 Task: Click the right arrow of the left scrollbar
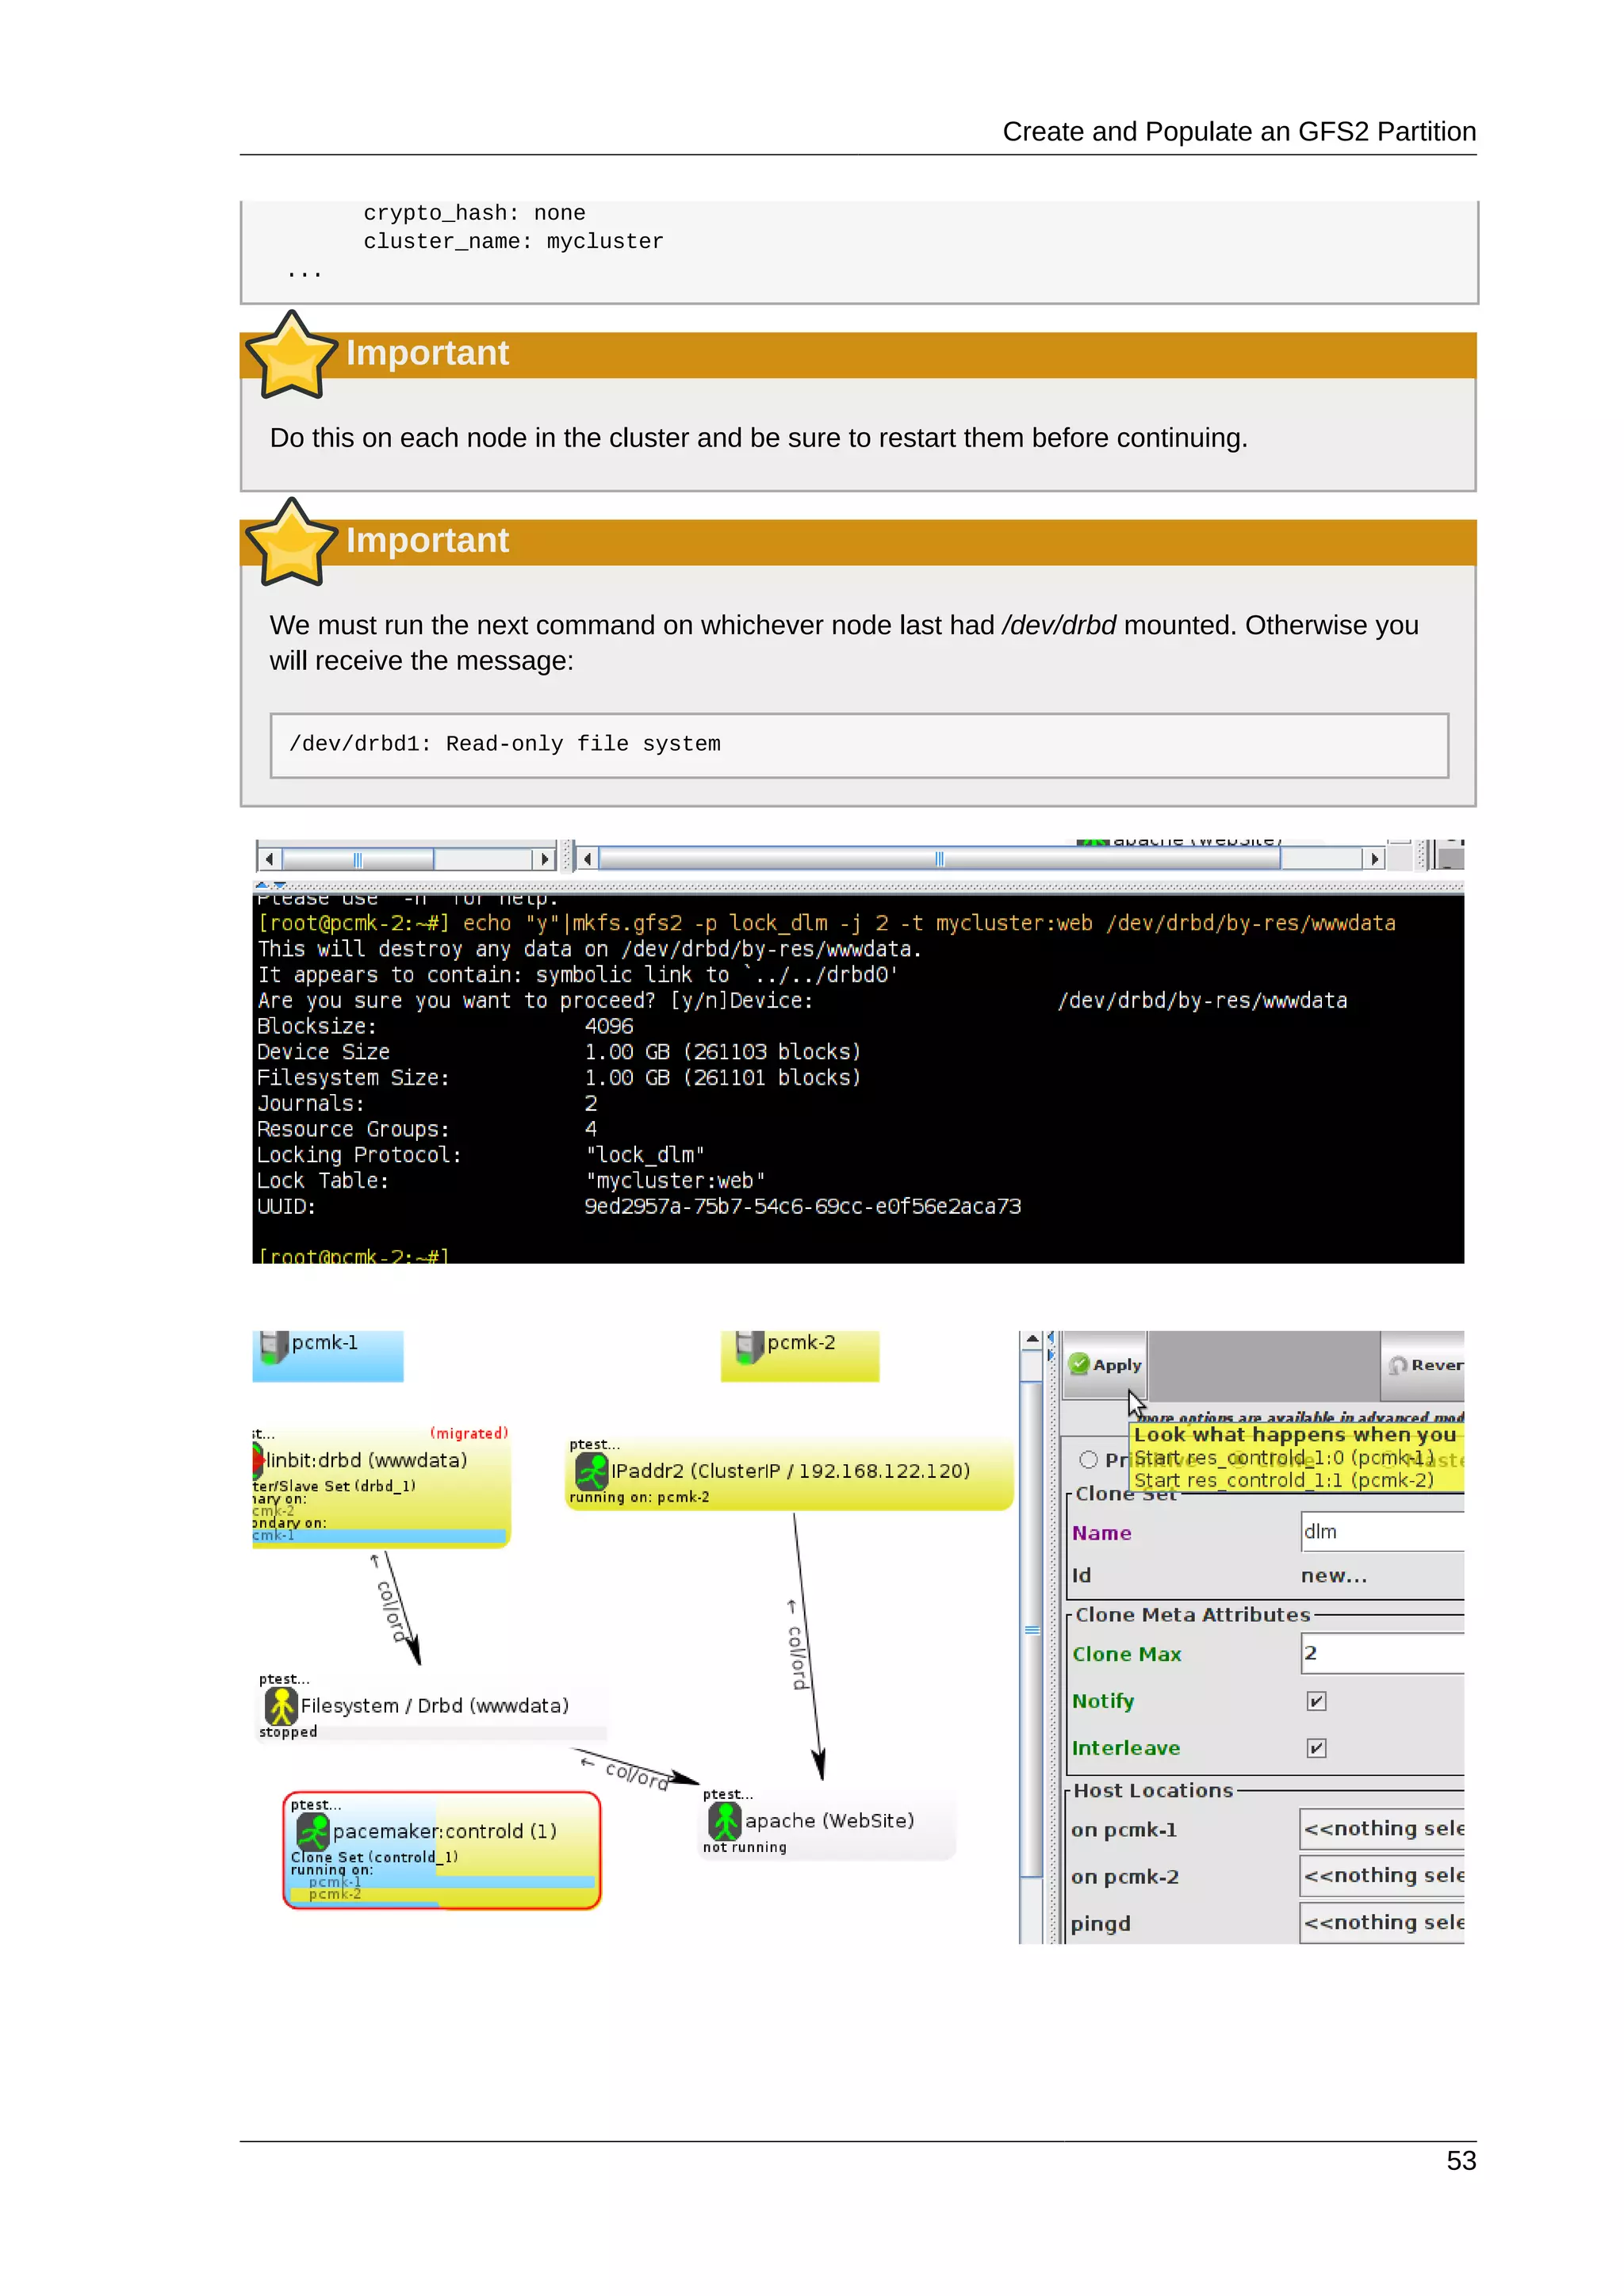[x=544, y=858]
